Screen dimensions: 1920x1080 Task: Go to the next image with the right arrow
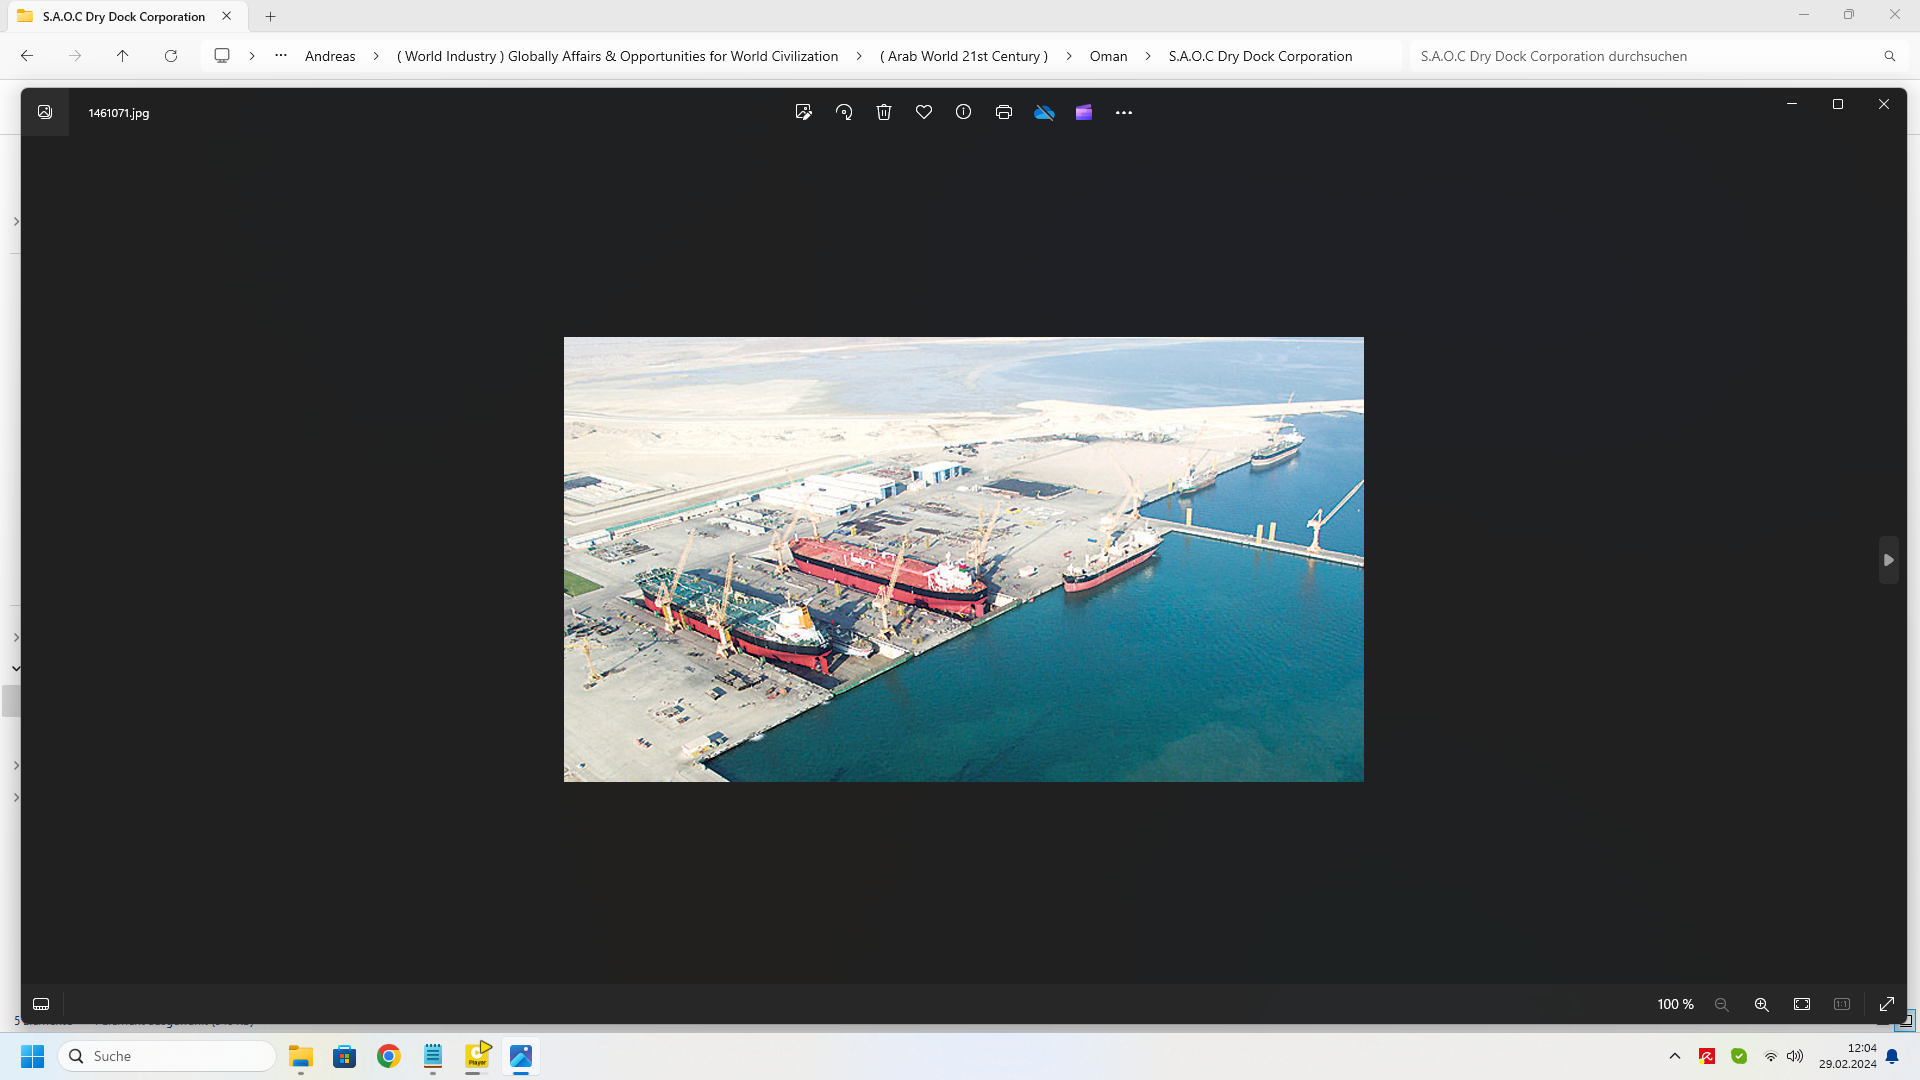click(1889, 560)
